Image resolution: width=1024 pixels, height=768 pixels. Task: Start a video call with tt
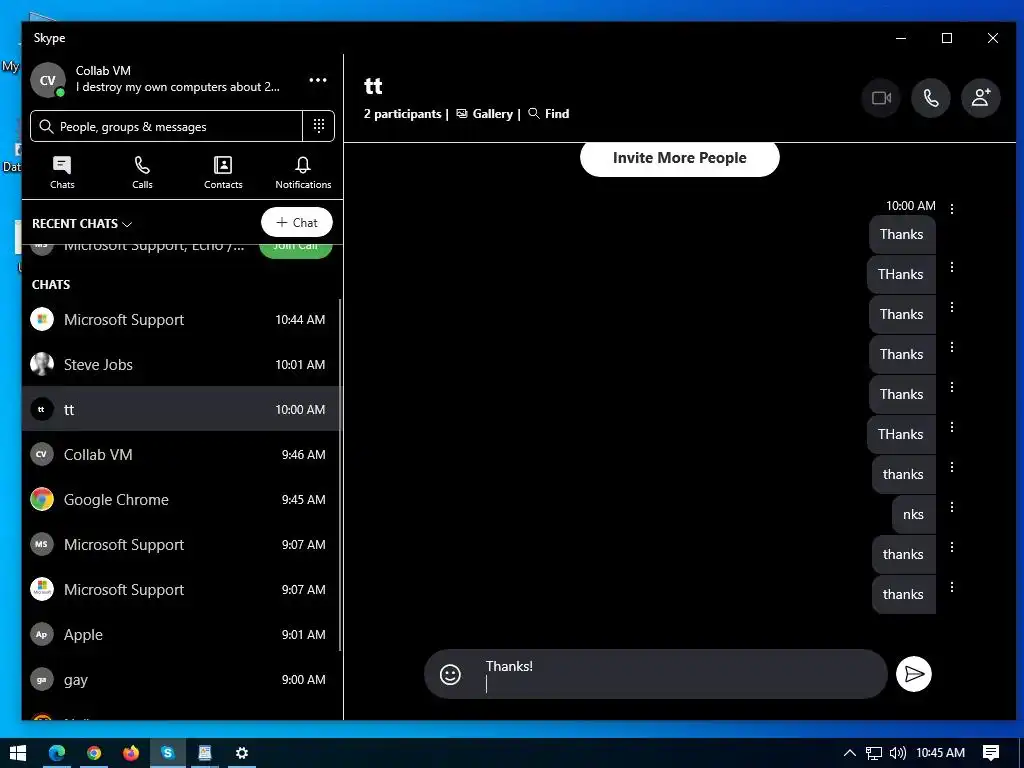coord(881,98)
